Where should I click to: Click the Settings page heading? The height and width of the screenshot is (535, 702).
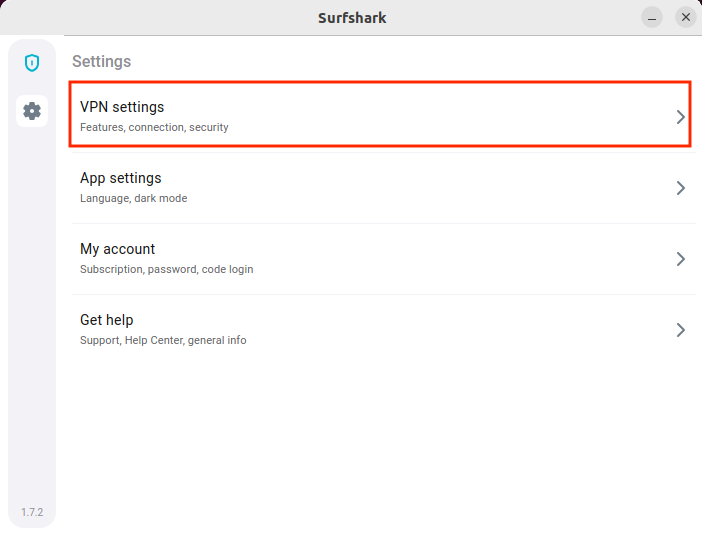point(101,62)
